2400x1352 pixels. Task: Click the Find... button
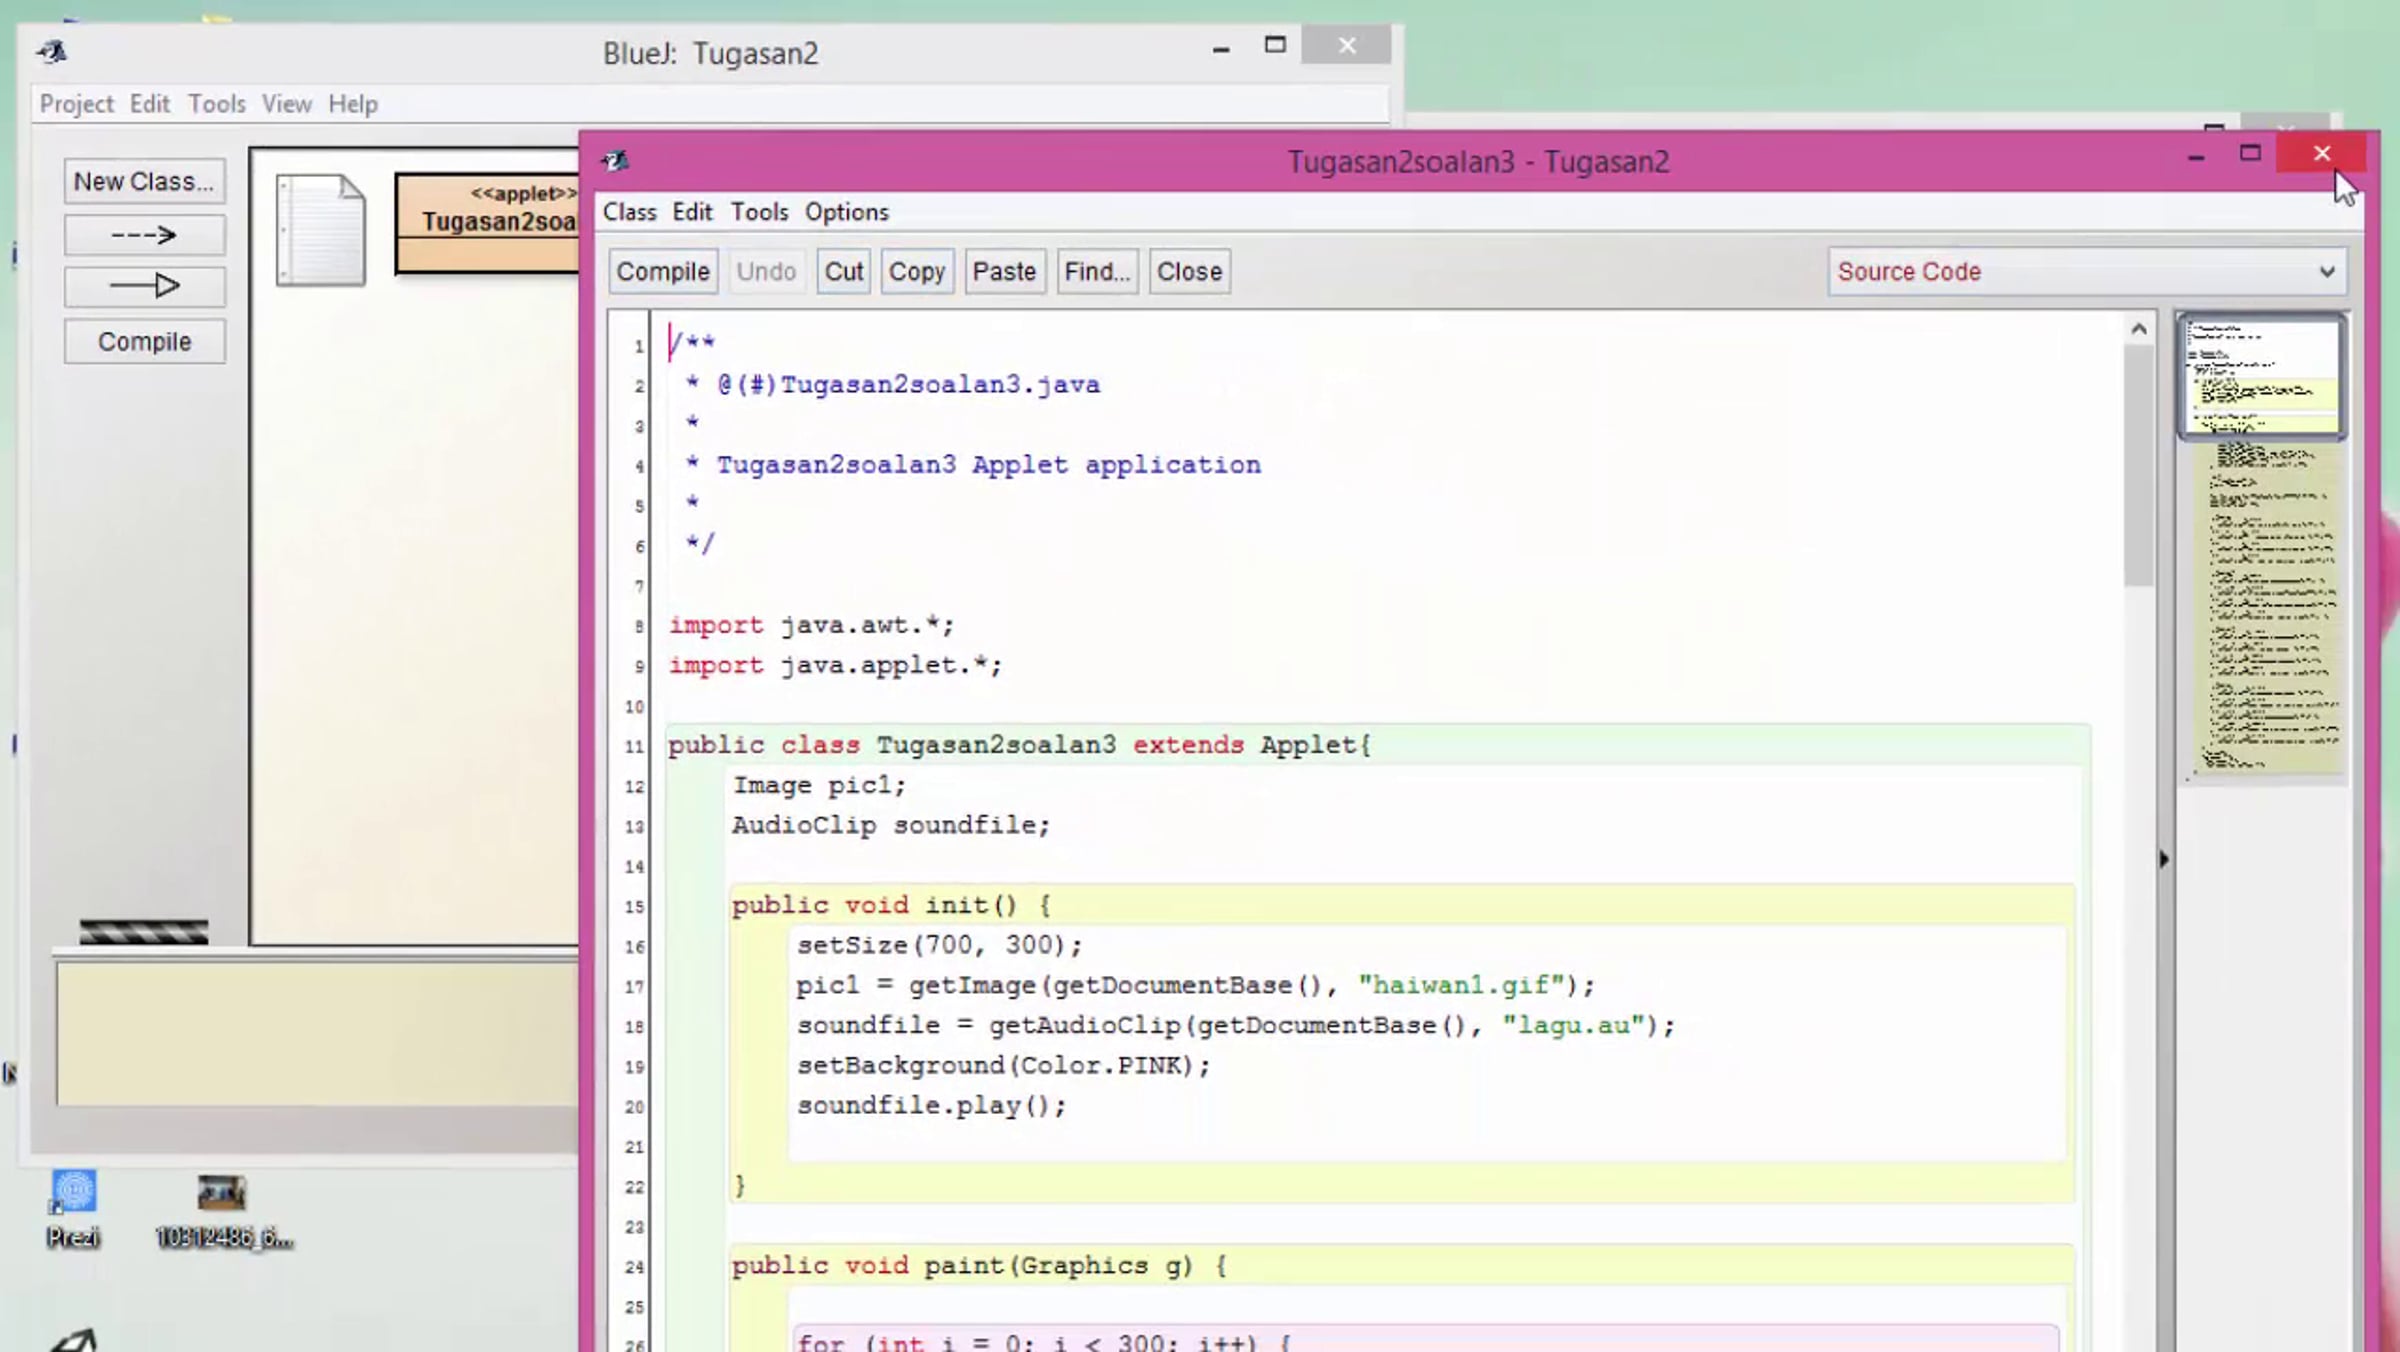1096,272
